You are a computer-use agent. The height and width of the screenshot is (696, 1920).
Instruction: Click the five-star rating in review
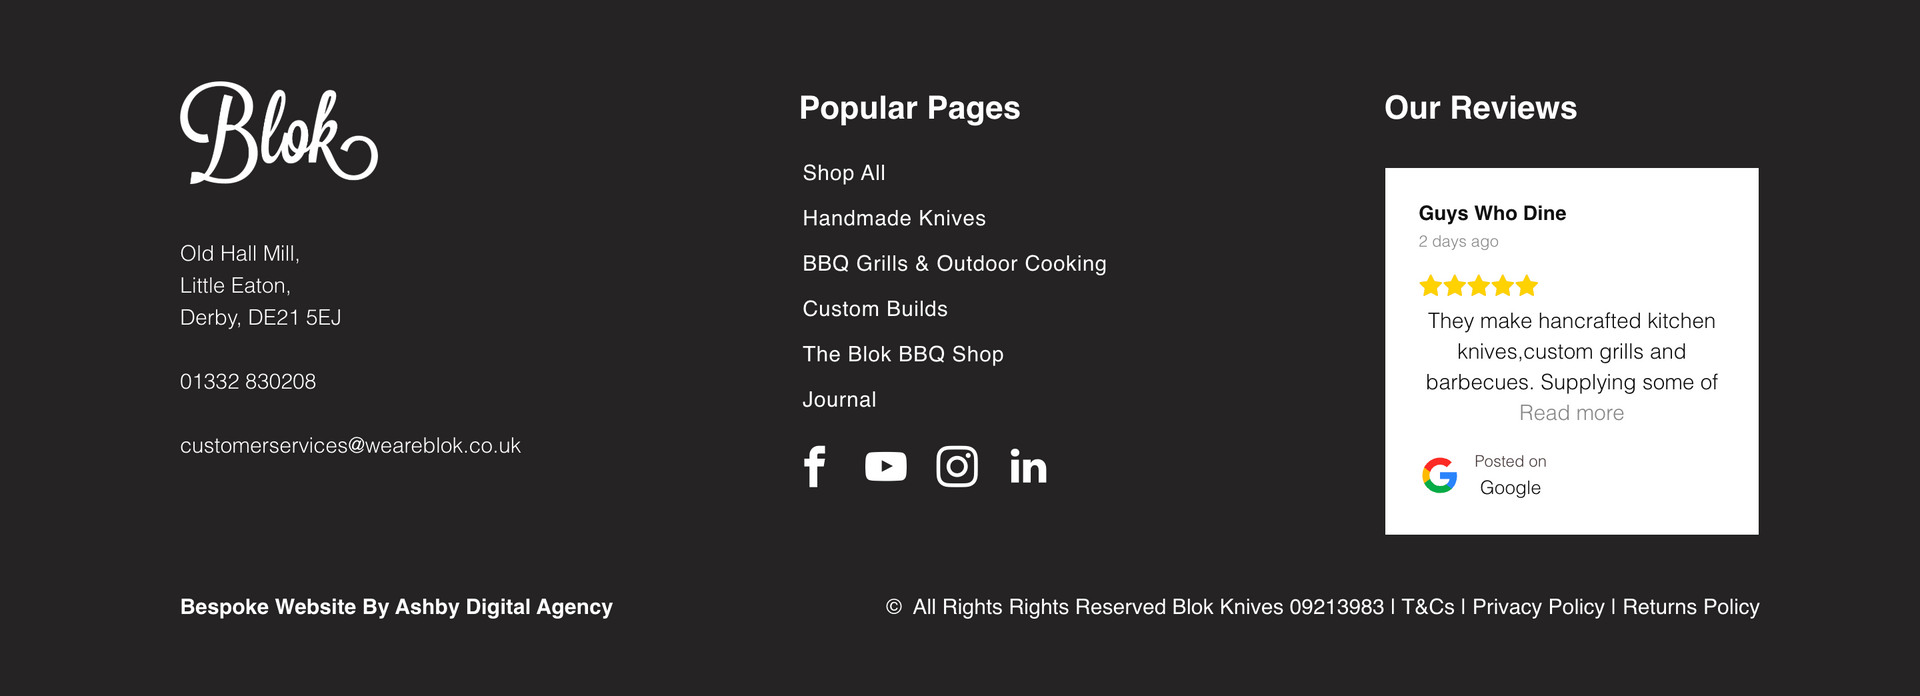pyautogui.click(x=1478, y=286)
